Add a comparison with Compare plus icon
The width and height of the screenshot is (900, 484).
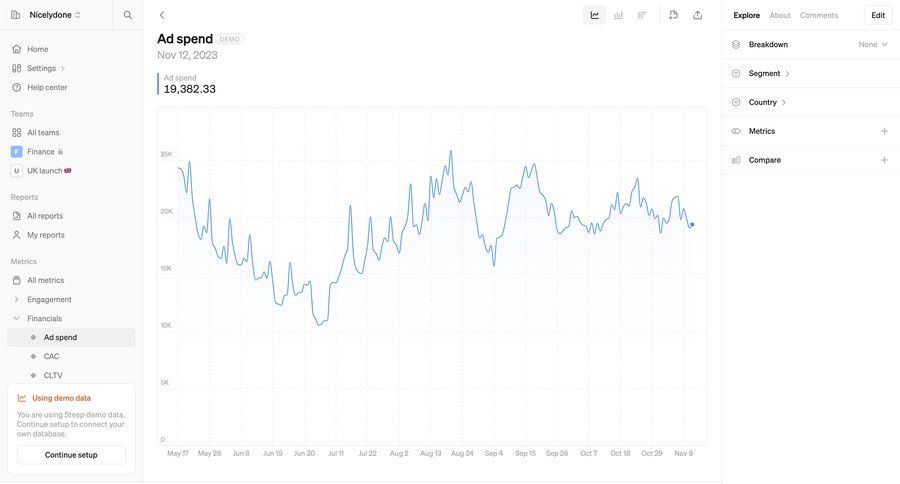[884, 160]
